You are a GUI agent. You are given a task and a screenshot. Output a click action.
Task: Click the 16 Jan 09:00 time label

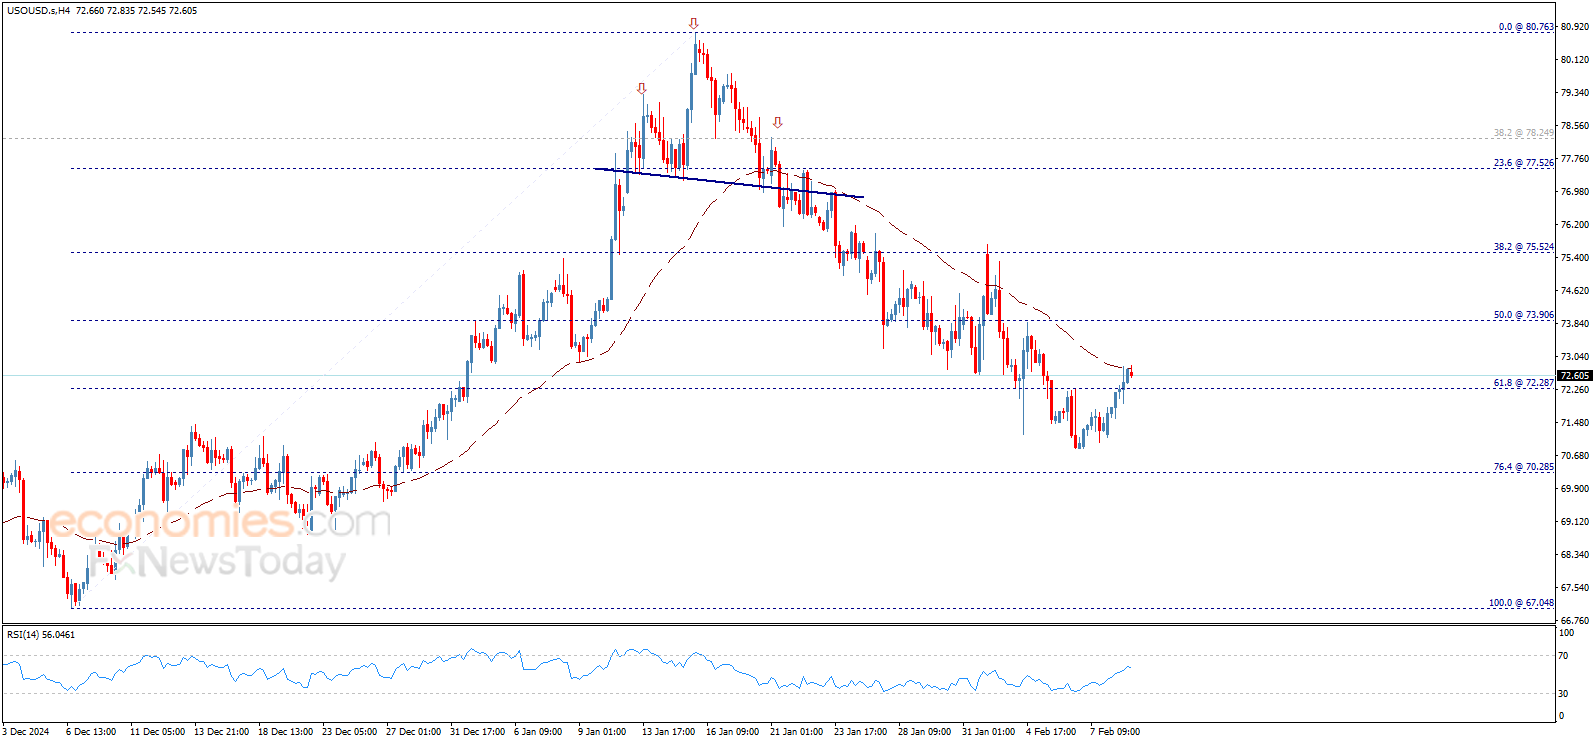[x=733, y=732]
